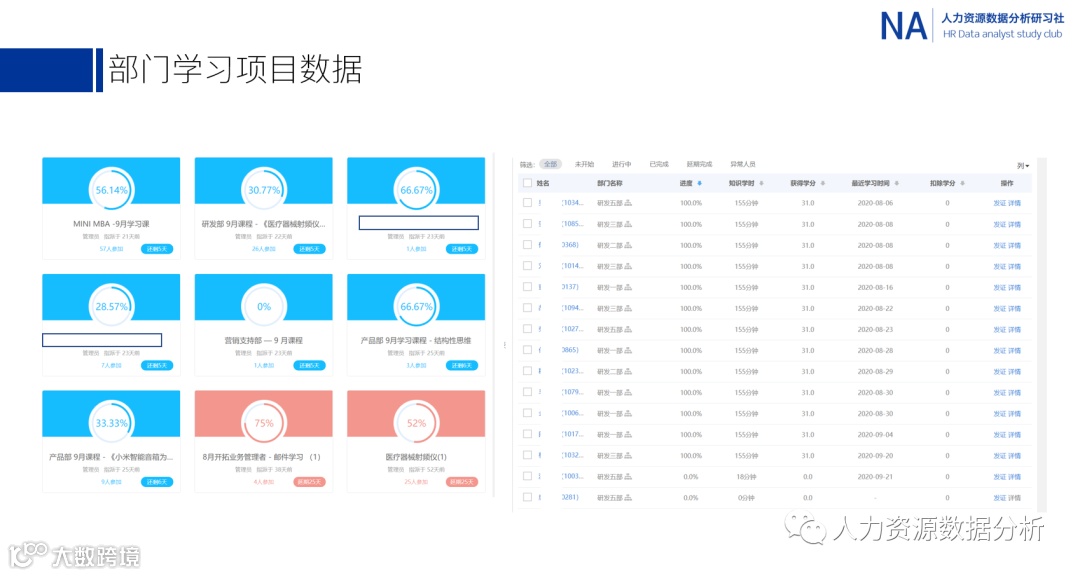Click 还剩6天 badge on 产品部 9月学习课程 card
The width and height of the screenshot is (1080, 576).
pyautogui.click(x=461, y=365)
